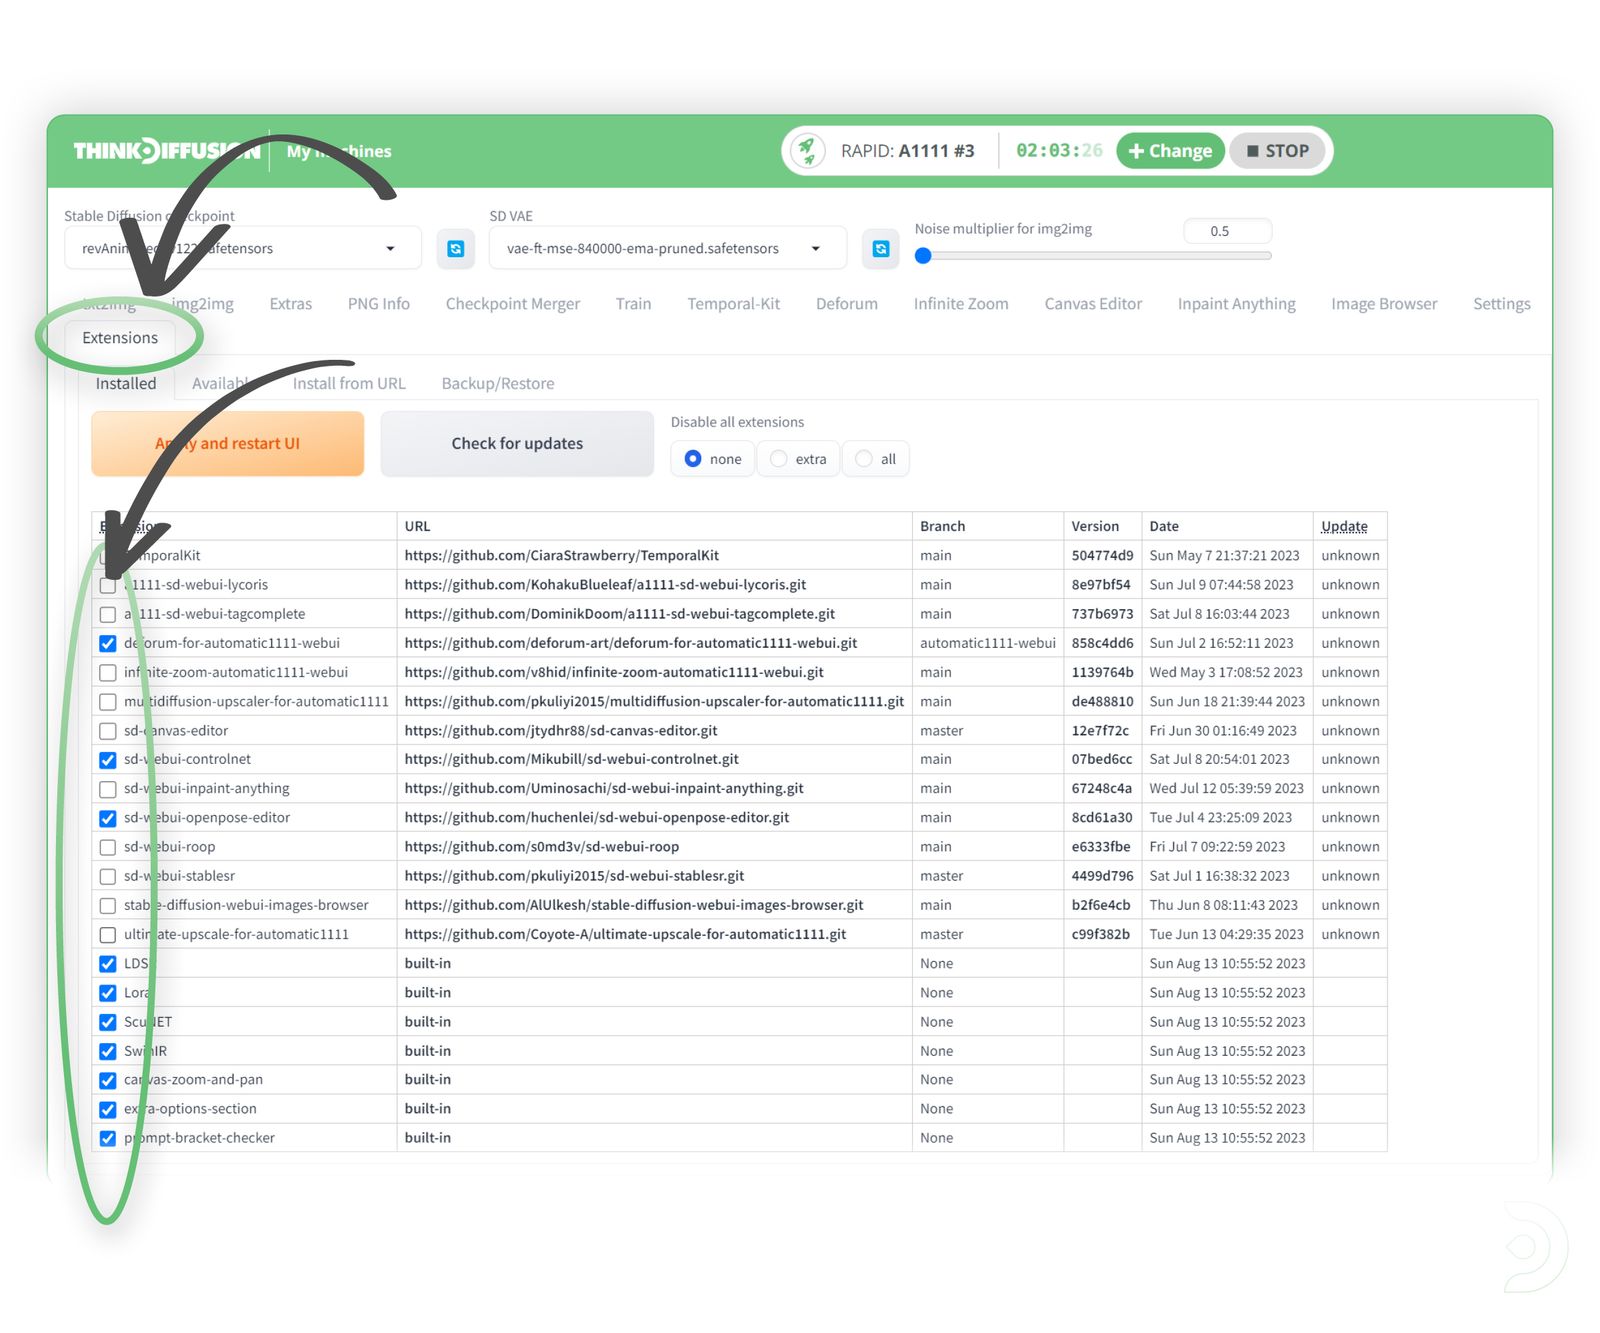1600x1333 pixels.
Task: Open the Stable Diffusion checkpoint dropdown
Action: pos(390,248)
